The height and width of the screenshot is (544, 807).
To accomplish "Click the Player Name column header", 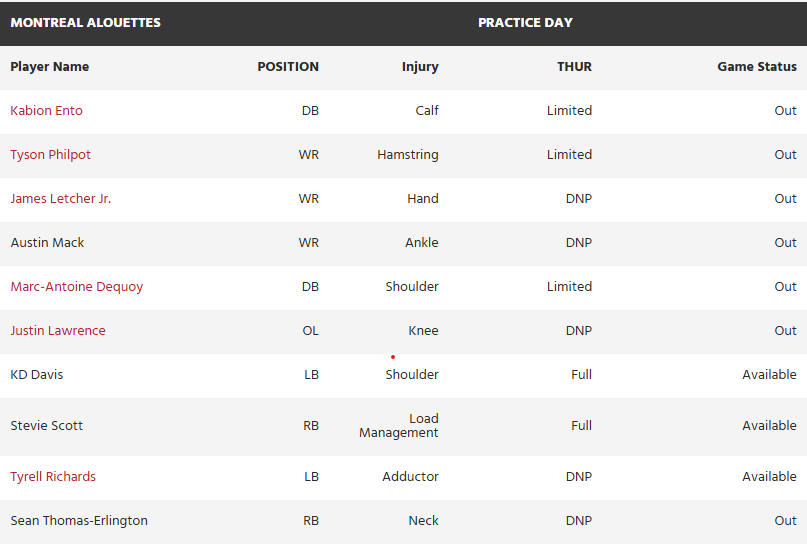I will (49, 67).
